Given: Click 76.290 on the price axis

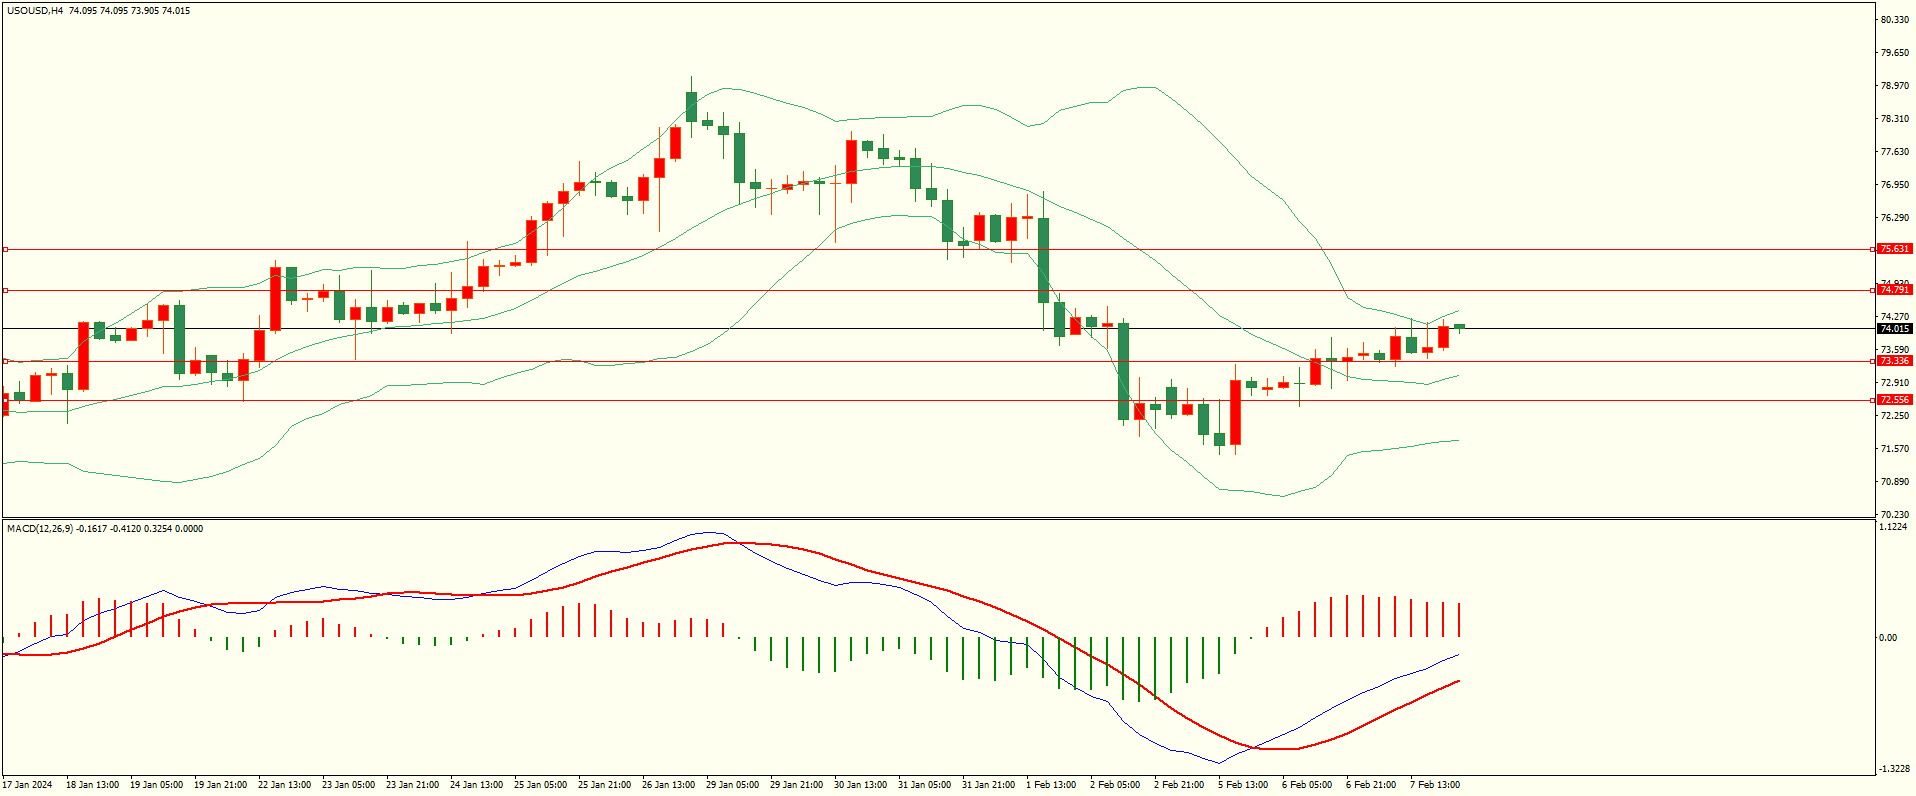Looking at the screenshot, I should tap(1895, 218).
